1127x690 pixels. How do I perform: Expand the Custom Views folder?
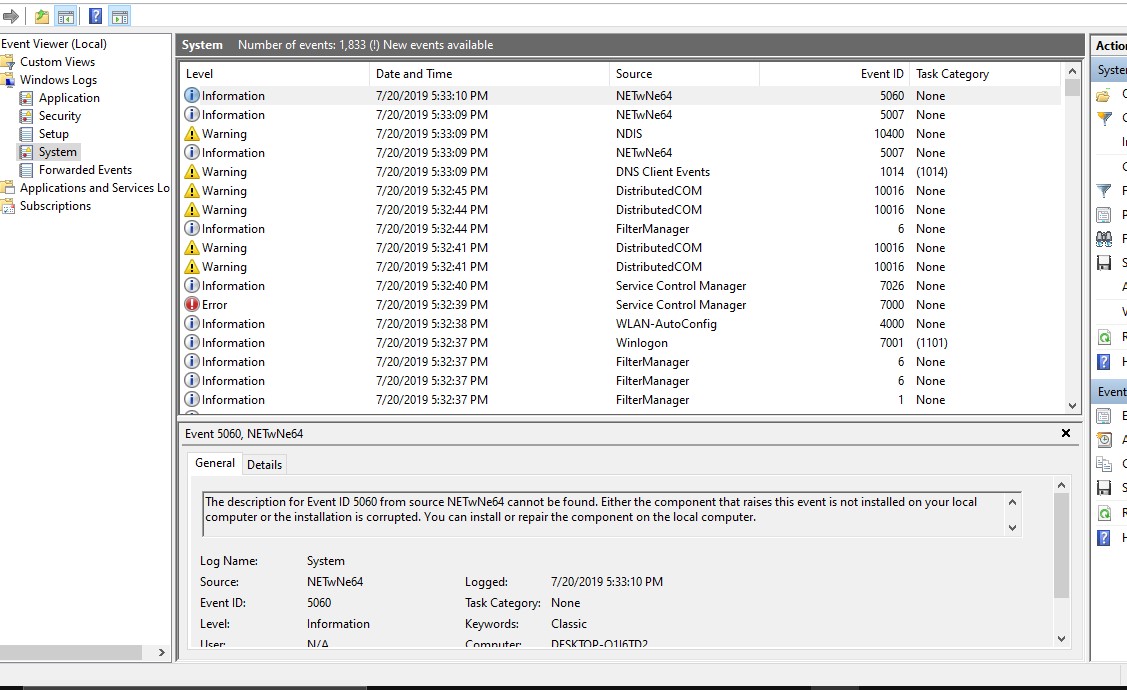click(57, 62)
